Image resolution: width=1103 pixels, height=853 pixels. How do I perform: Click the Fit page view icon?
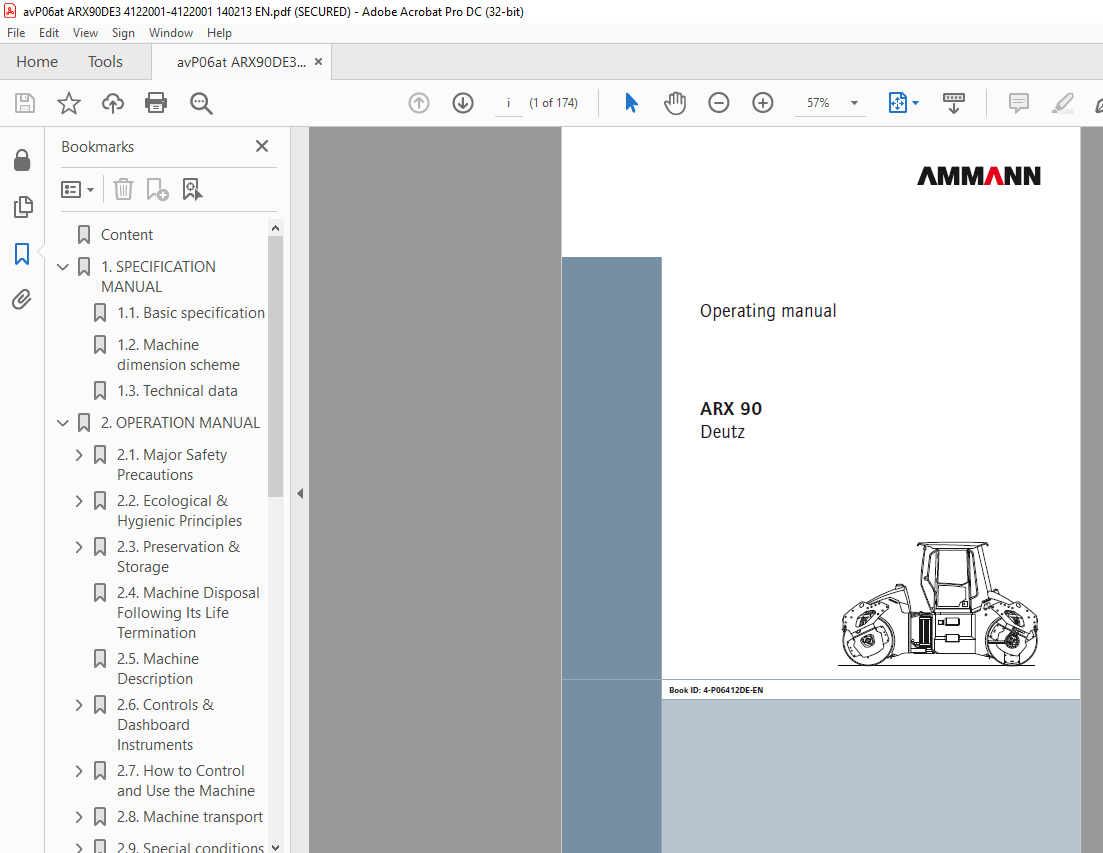[x=898, y=103]
